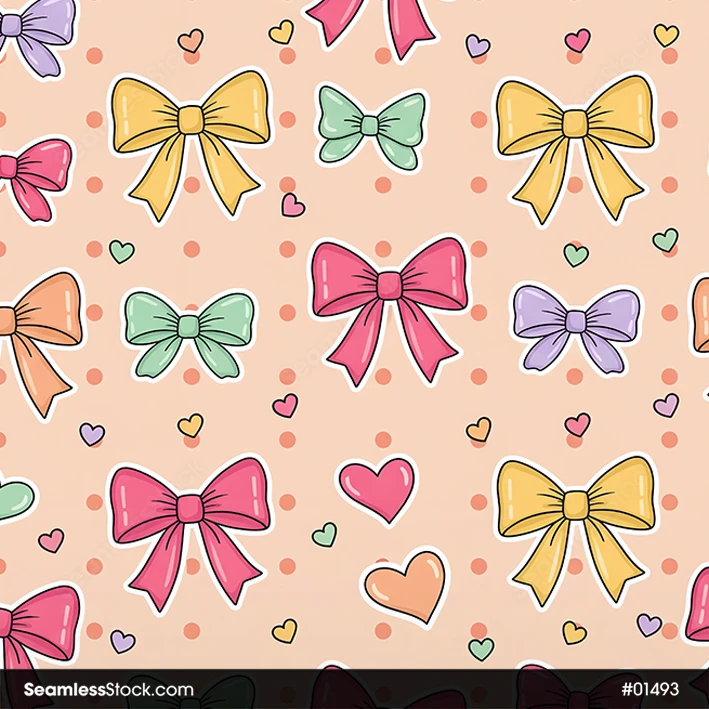Click the small pink heart below the mint bow
Screen dimensions: 709x709
[x=293, y=205]
